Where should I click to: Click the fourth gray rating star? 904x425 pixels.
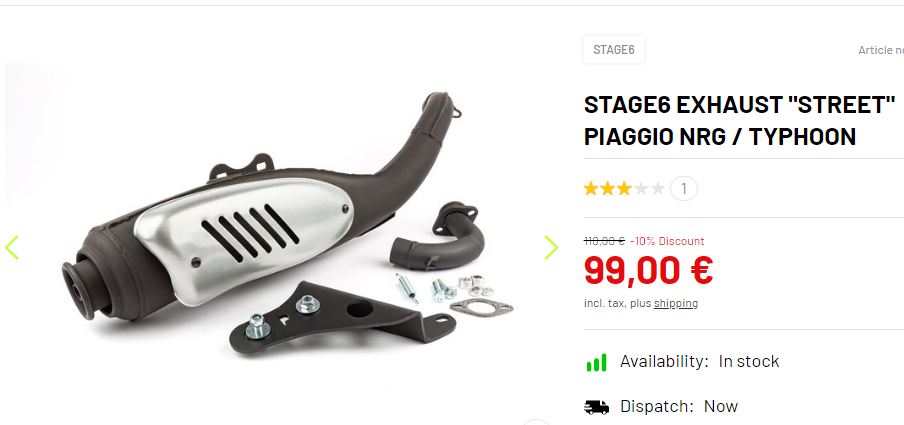(641, 189)
